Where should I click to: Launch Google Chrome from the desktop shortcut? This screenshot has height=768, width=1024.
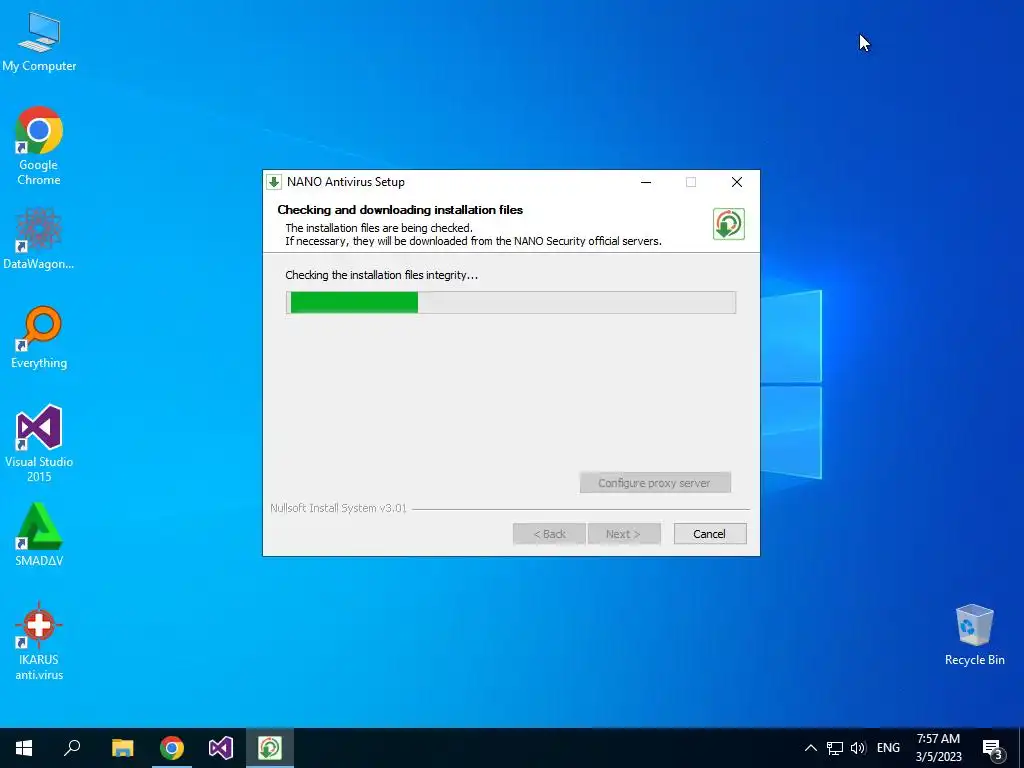pyautogui.click(x=39, y=146)
